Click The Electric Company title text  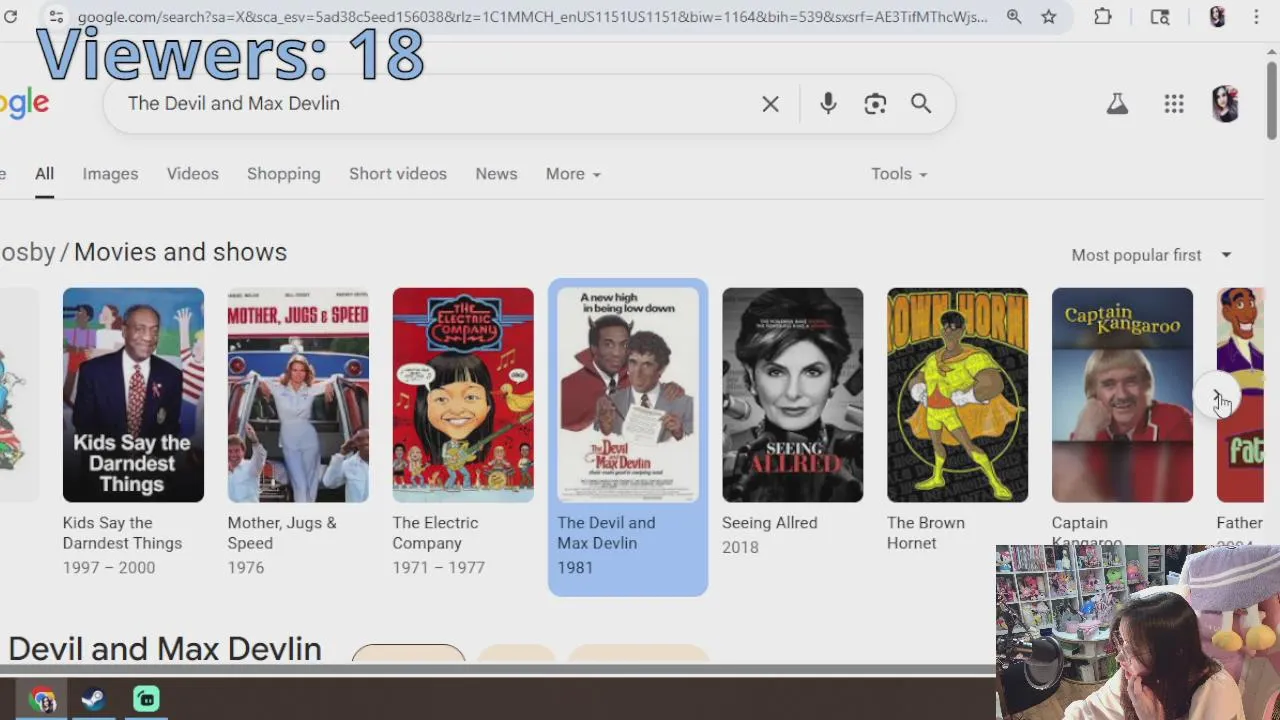(x=435, y=533)
